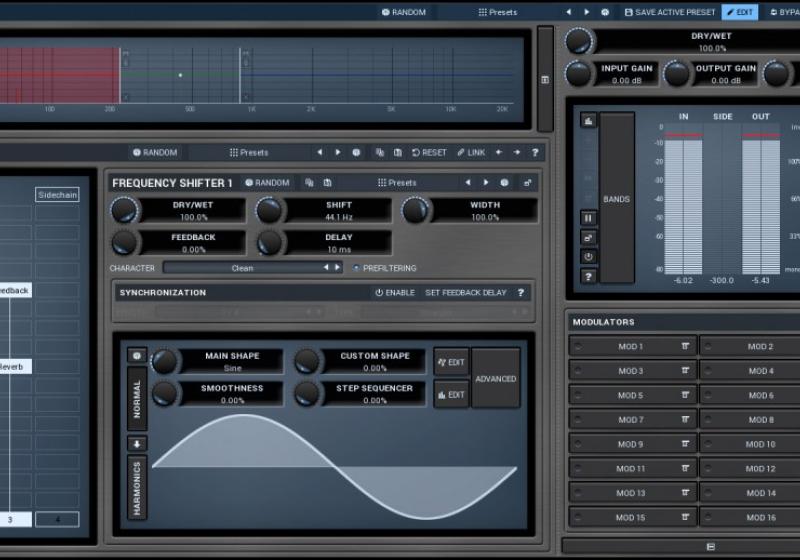This screenshot has width=800, height=560.
Task: Open the Frequency Shifter 1 Presets list
Action: [x=396, y=183]
